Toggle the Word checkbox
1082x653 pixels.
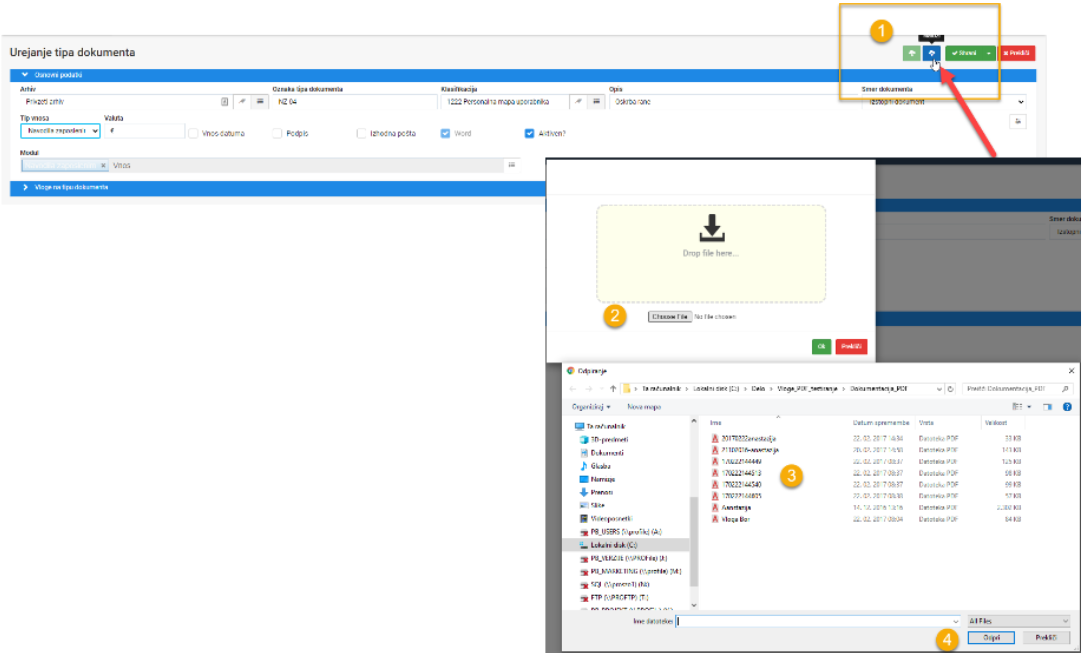click(x=445, y=133)
